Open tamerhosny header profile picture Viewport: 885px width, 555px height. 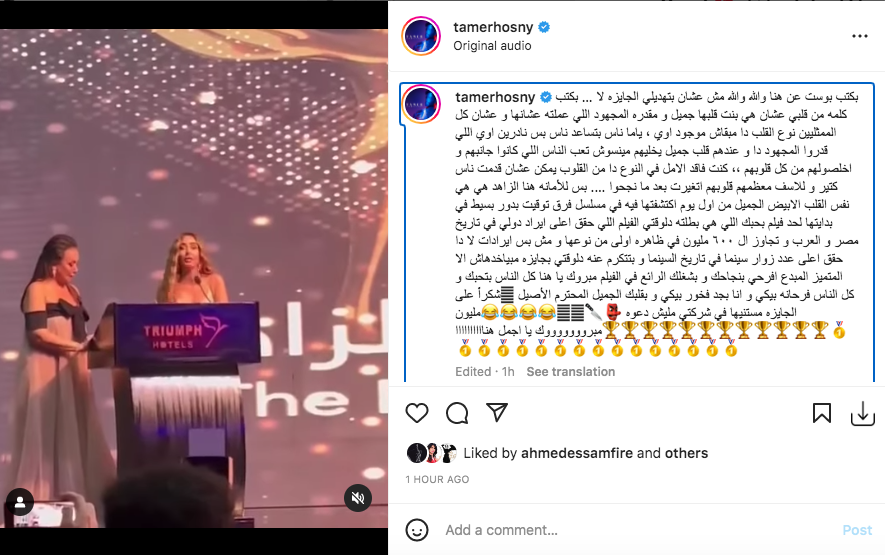(421, 36)
